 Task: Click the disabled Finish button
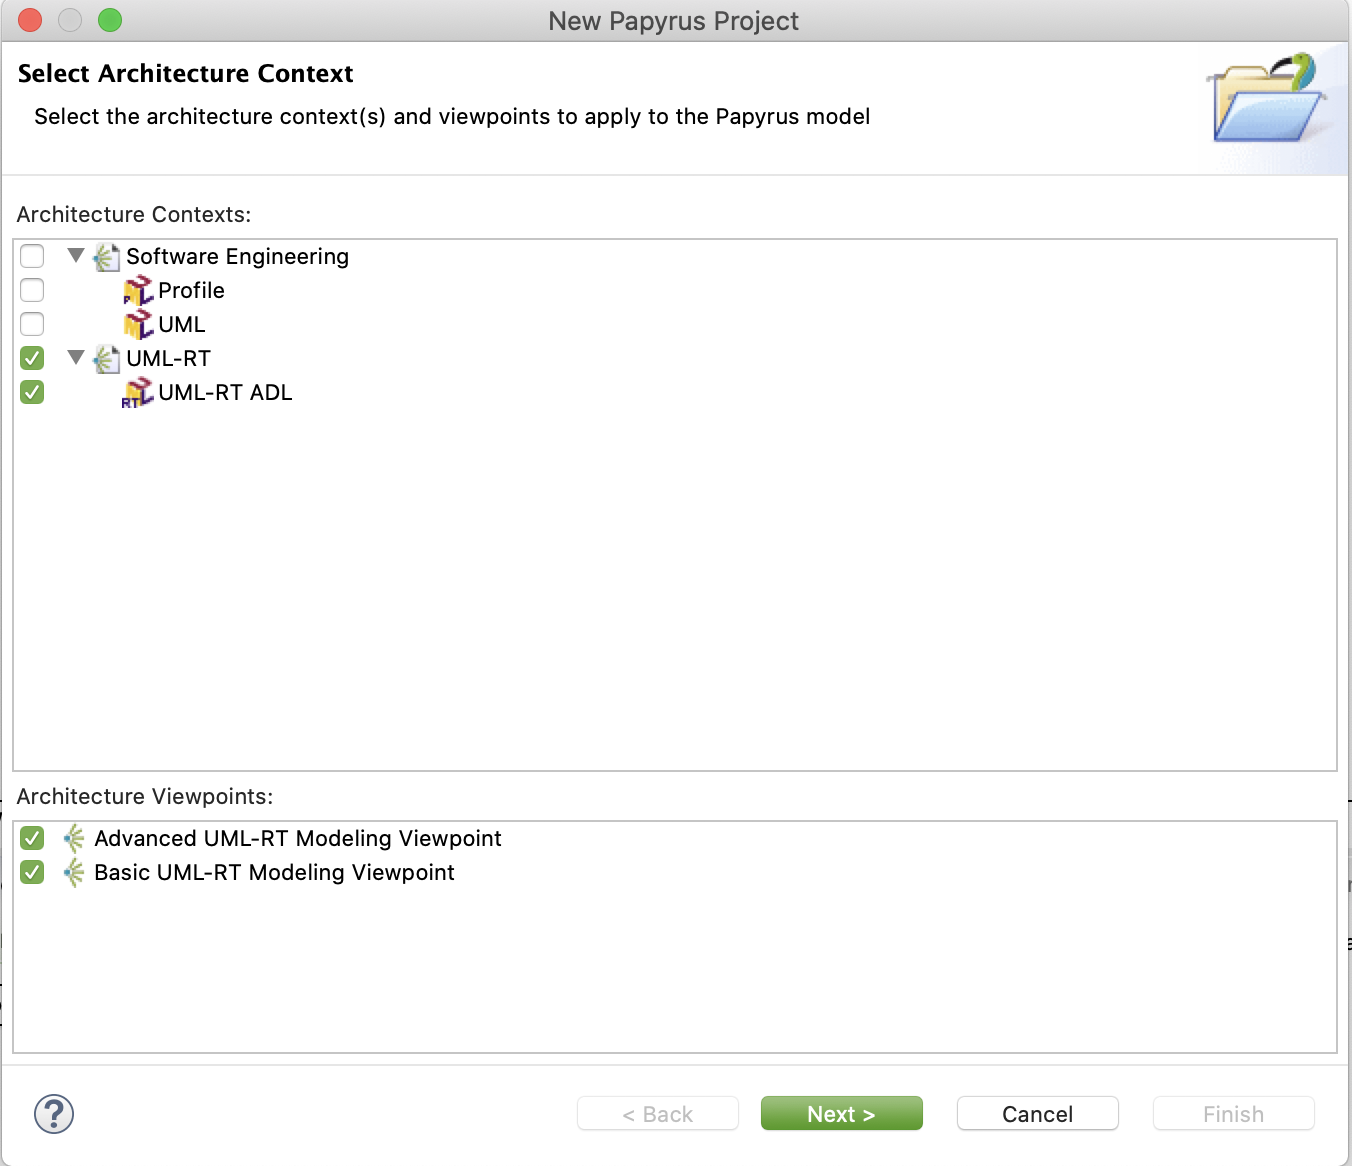1234,1114
